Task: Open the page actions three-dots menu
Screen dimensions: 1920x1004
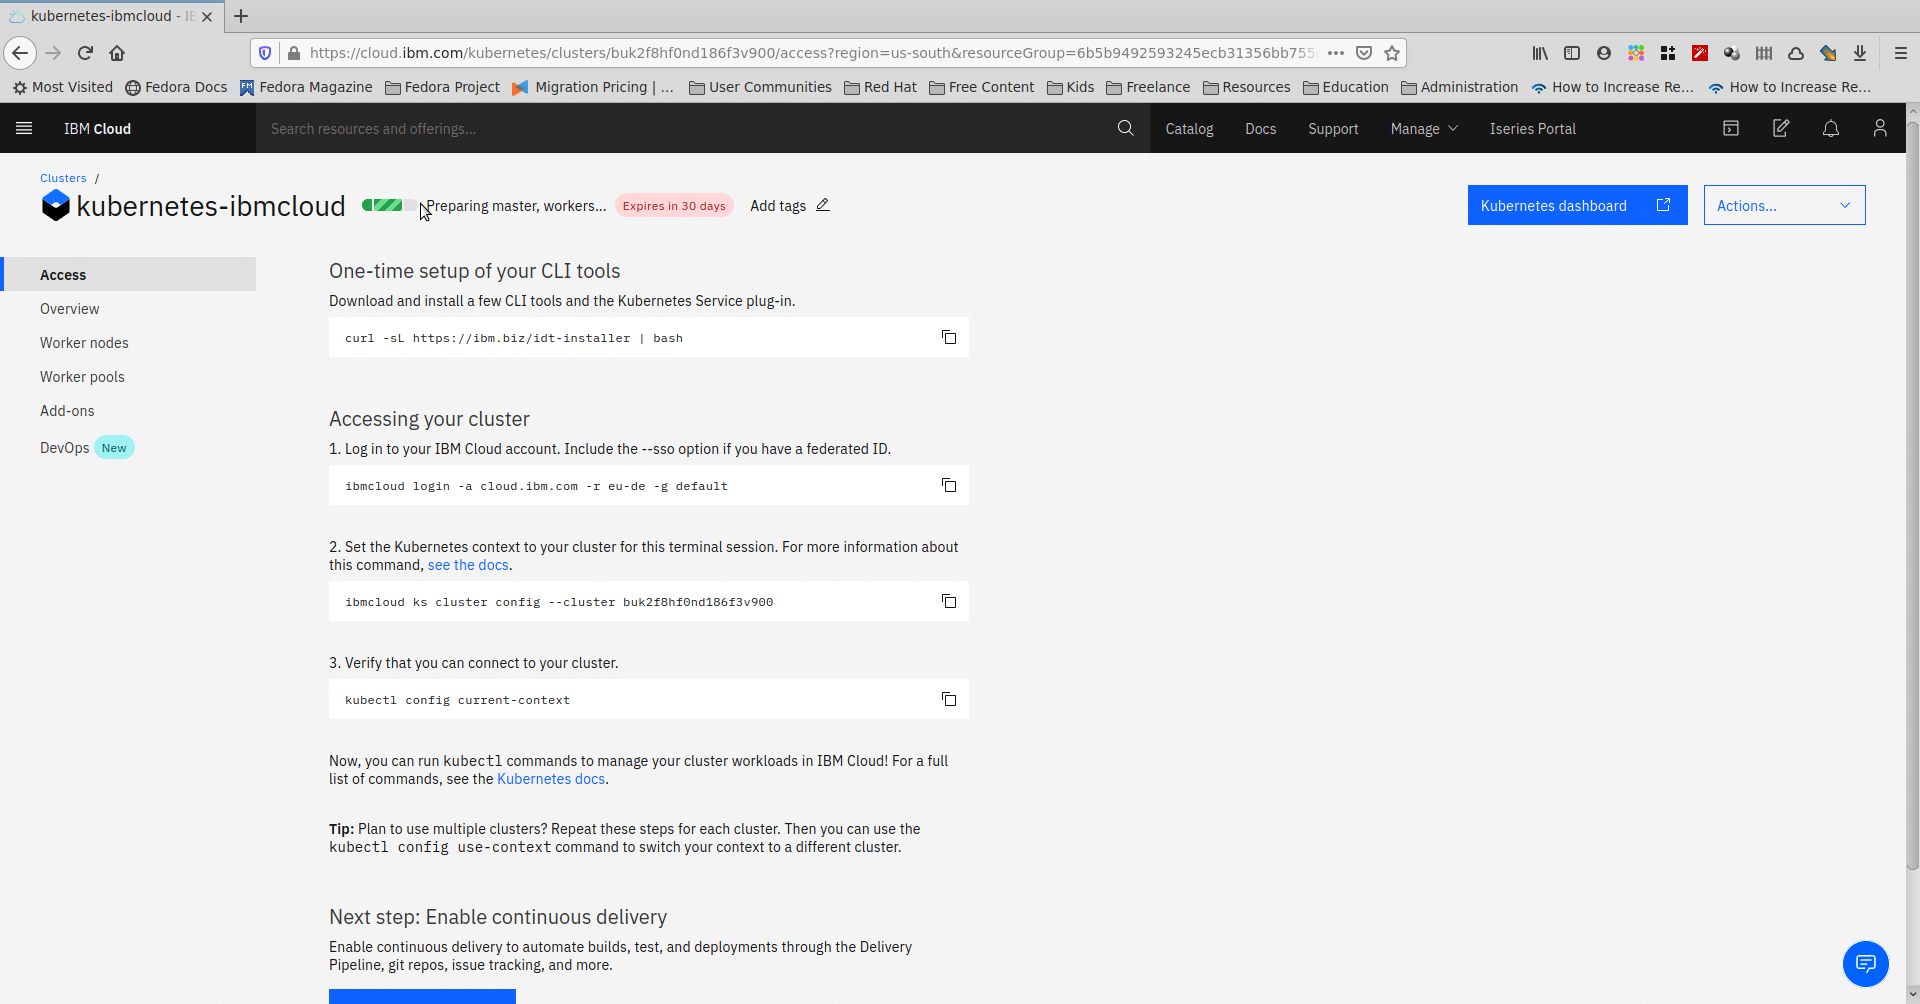Action: tap(1336, 53)
